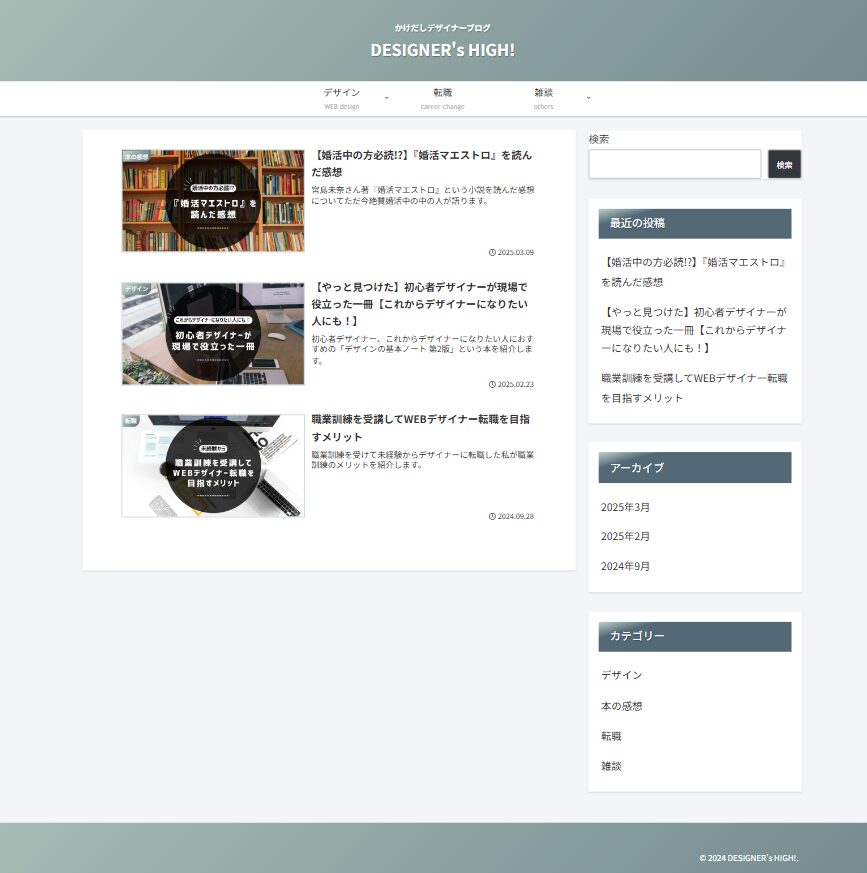Viewport: 867px width, 873px height.
Task: Open the 本の感想 category in the sidebar
Action: (x=621, y=706)
